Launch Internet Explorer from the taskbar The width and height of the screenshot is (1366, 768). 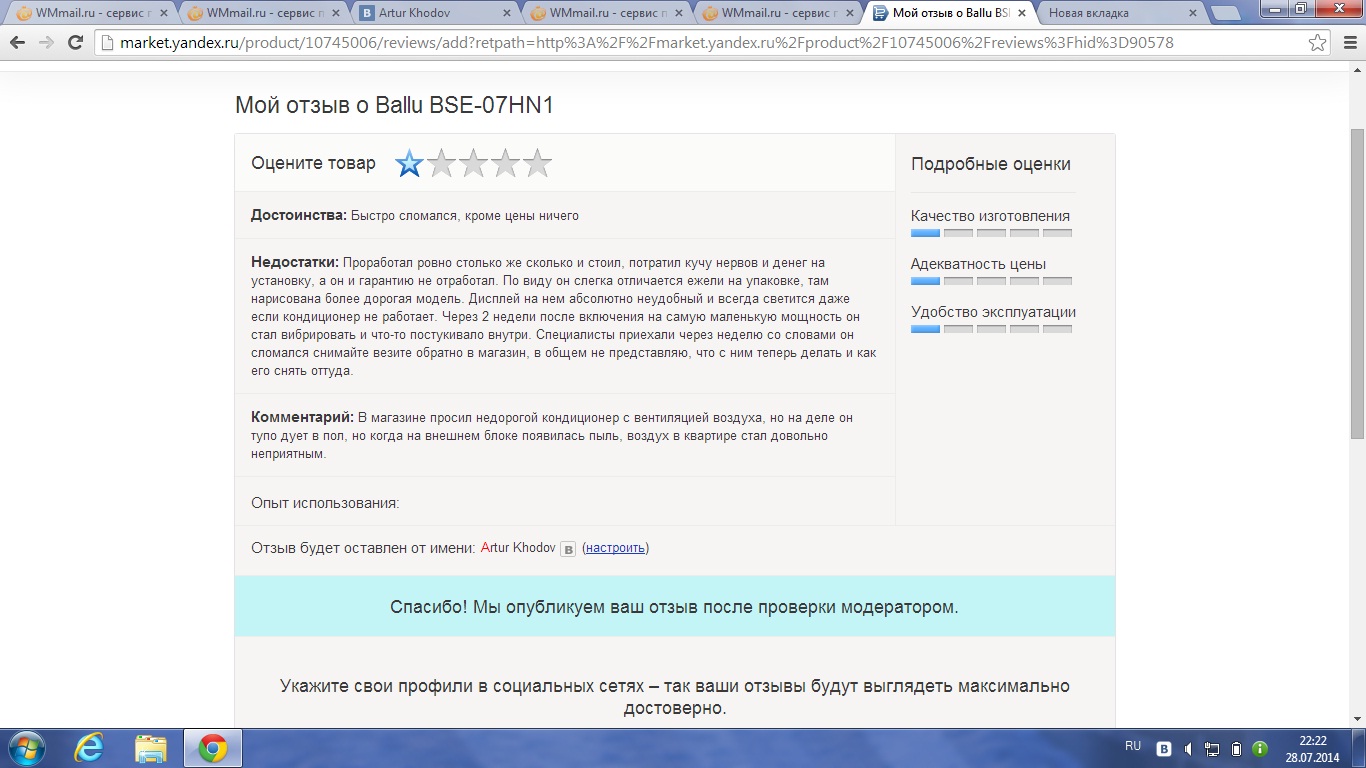pos(89,748)
